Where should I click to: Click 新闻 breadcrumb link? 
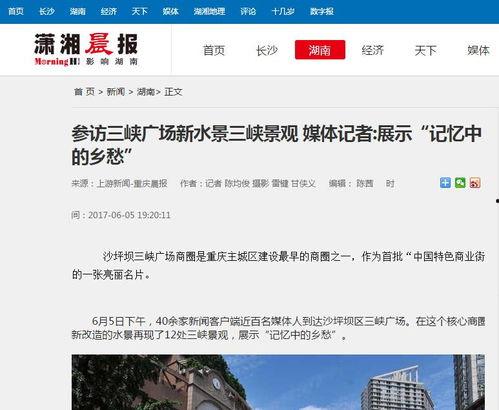[x=116, y=92]
